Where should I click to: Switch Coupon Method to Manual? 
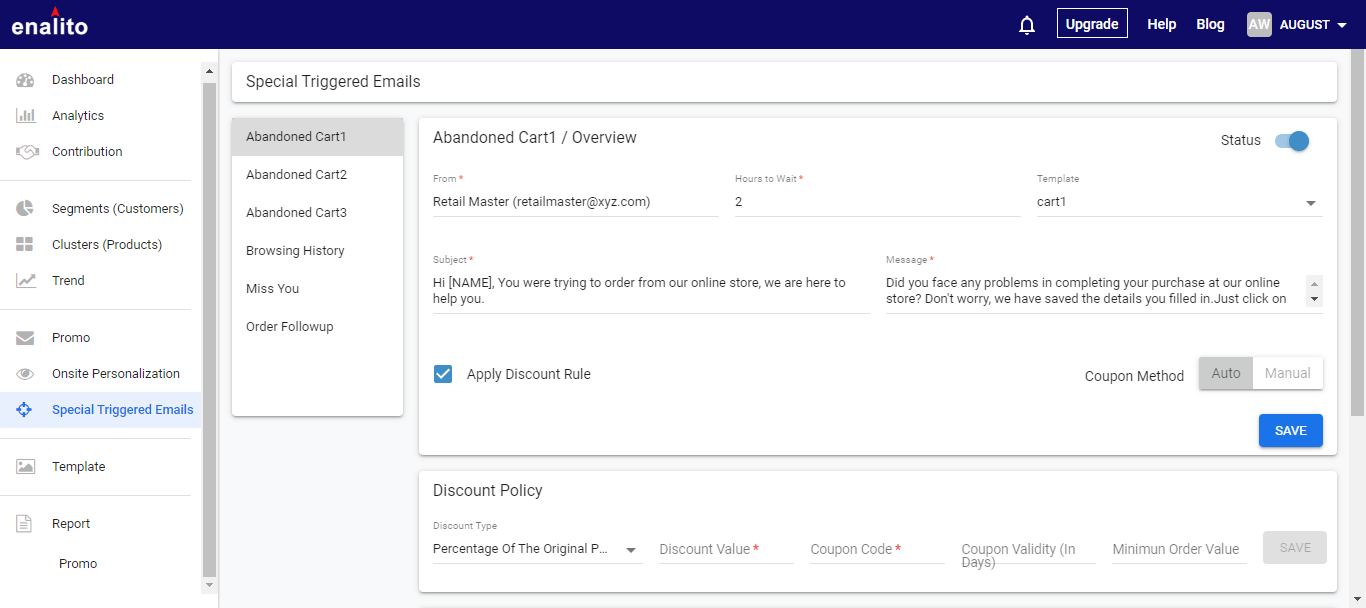click(x=1287, y=373)
